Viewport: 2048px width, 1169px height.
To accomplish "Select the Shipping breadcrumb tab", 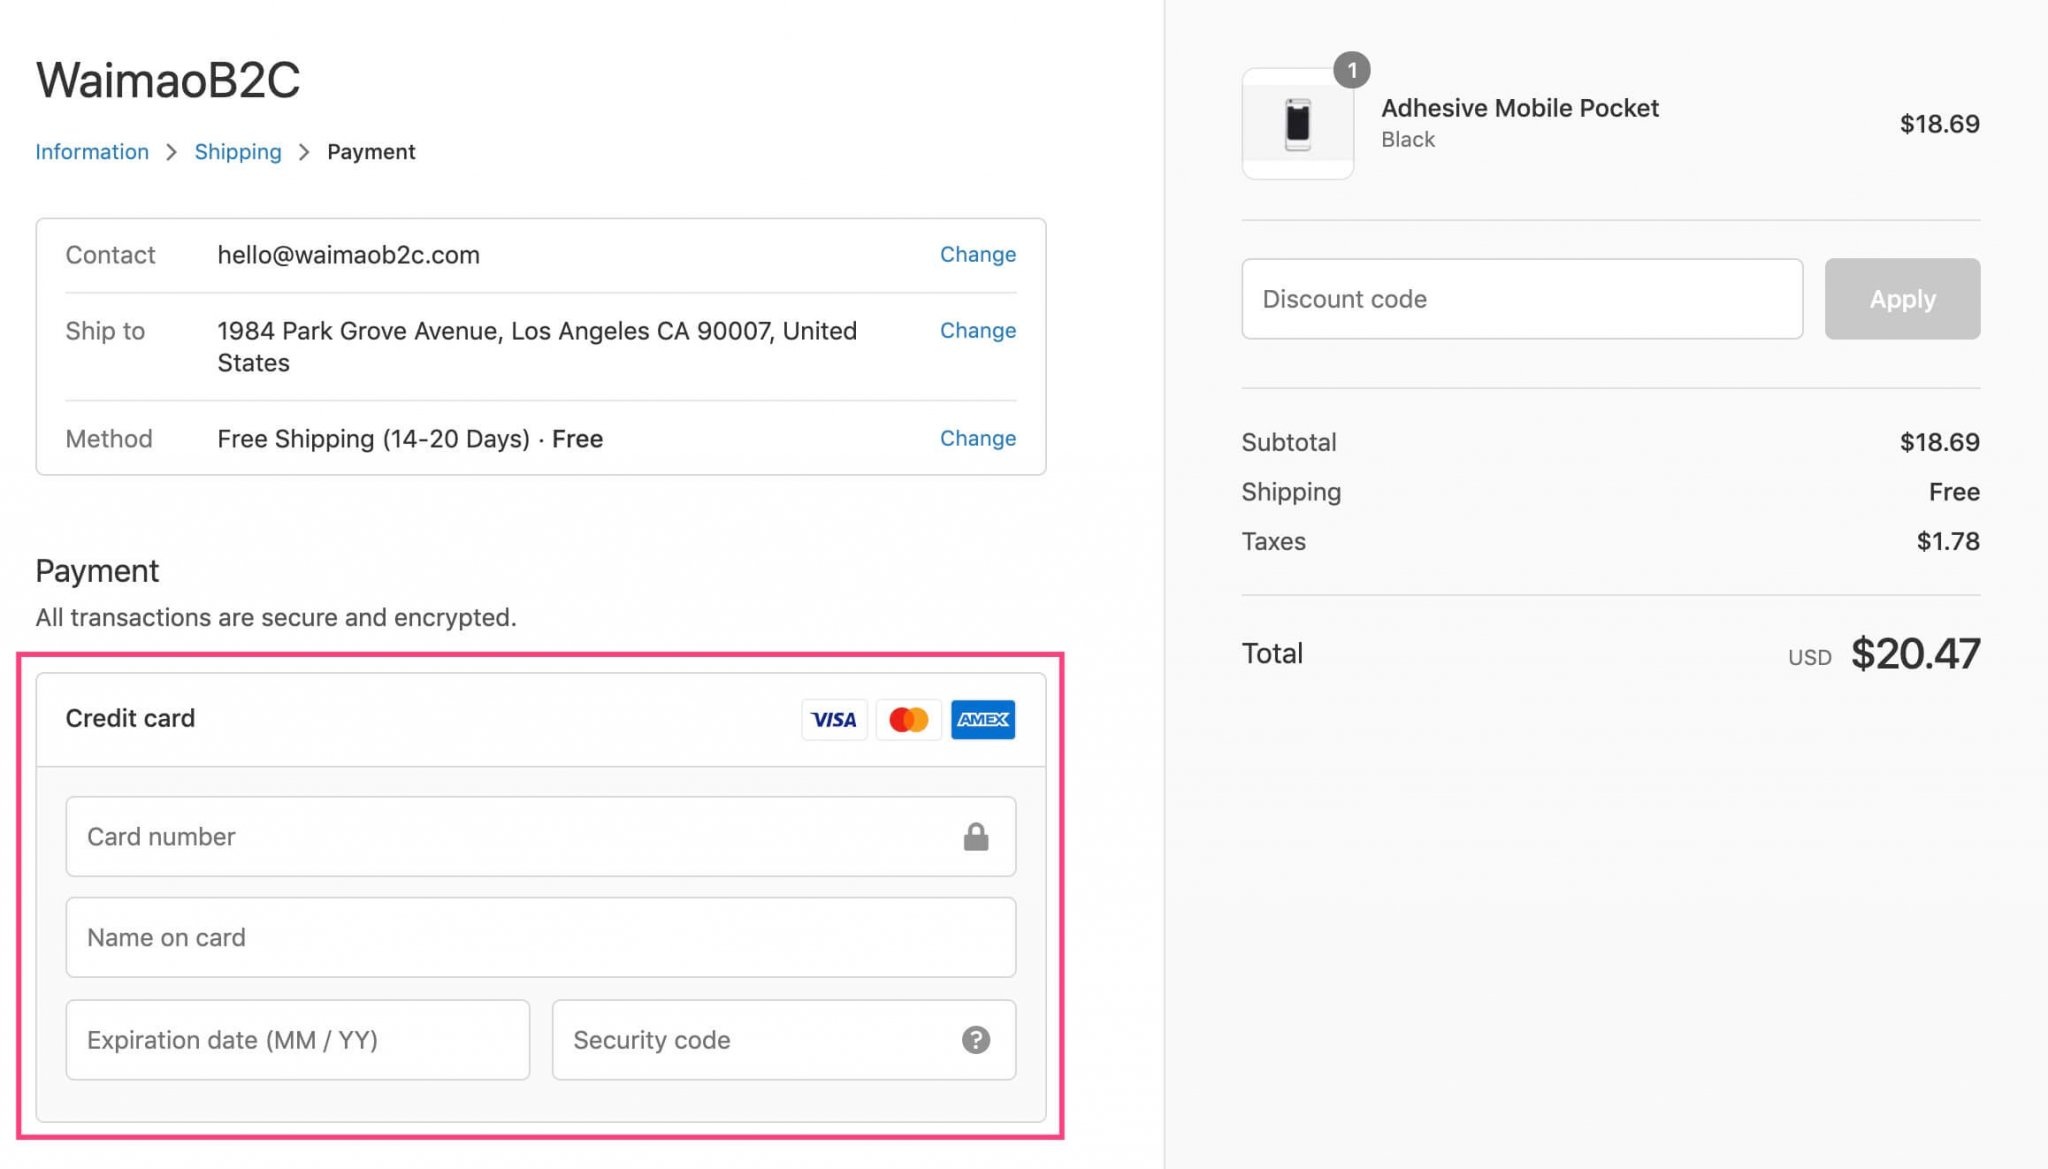I will (x=236, y=151).
